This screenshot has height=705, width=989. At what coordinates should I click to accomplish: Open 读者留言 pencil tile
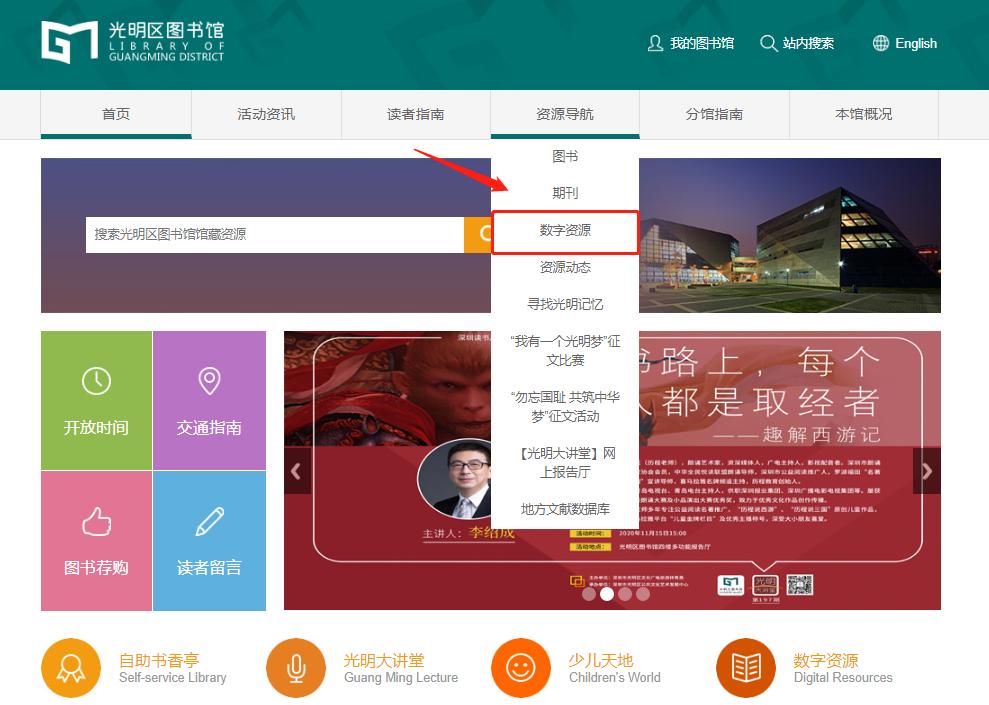[x=209, y=540]
